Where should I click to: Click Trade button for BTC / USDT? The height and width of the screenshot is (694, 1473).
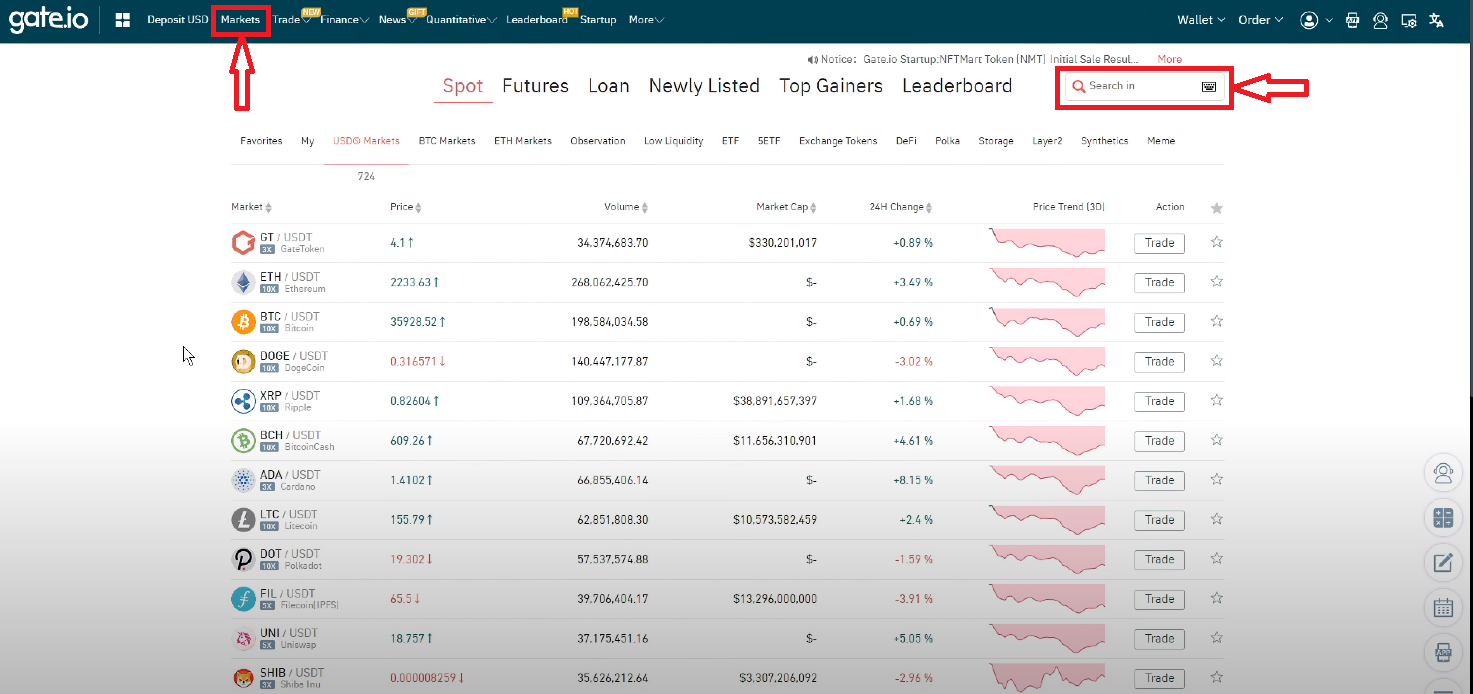[x=1159, y=322]
